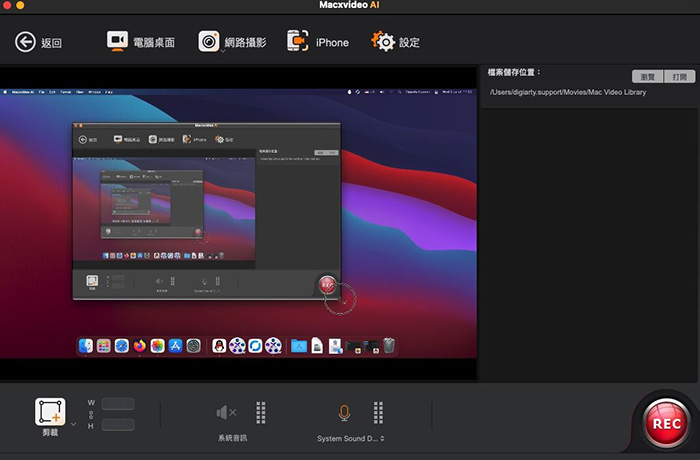Click the desktop preview thumbnail area

[x=238, y=223]
